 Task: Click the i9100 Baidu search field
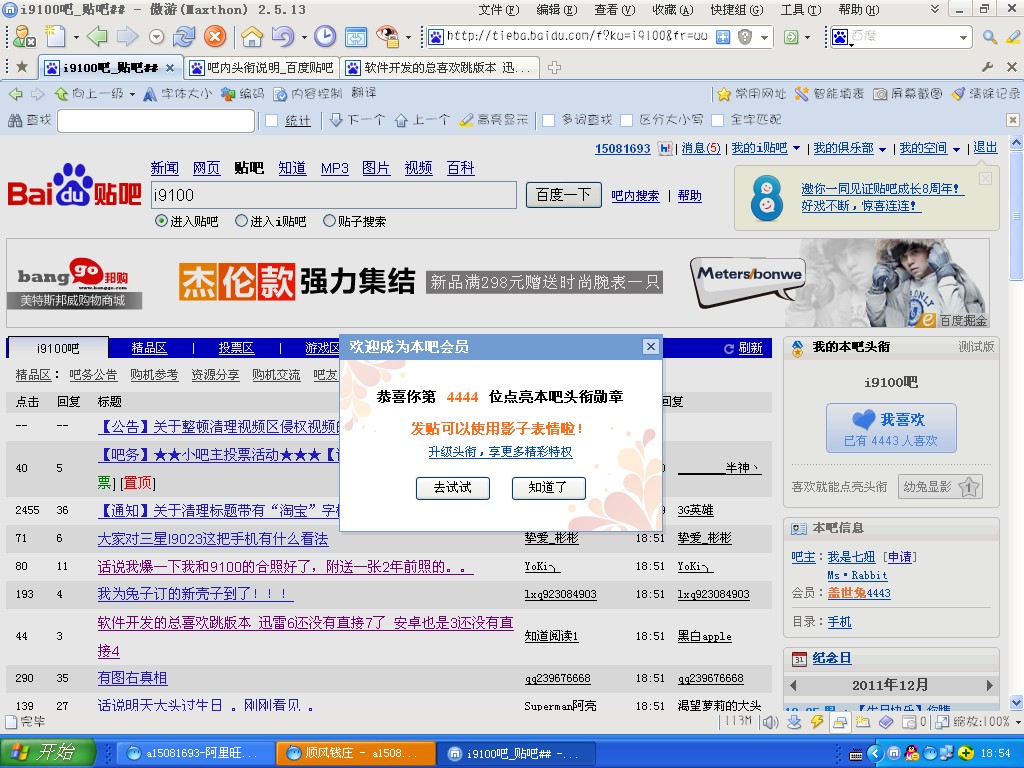(x=334, y=195)
